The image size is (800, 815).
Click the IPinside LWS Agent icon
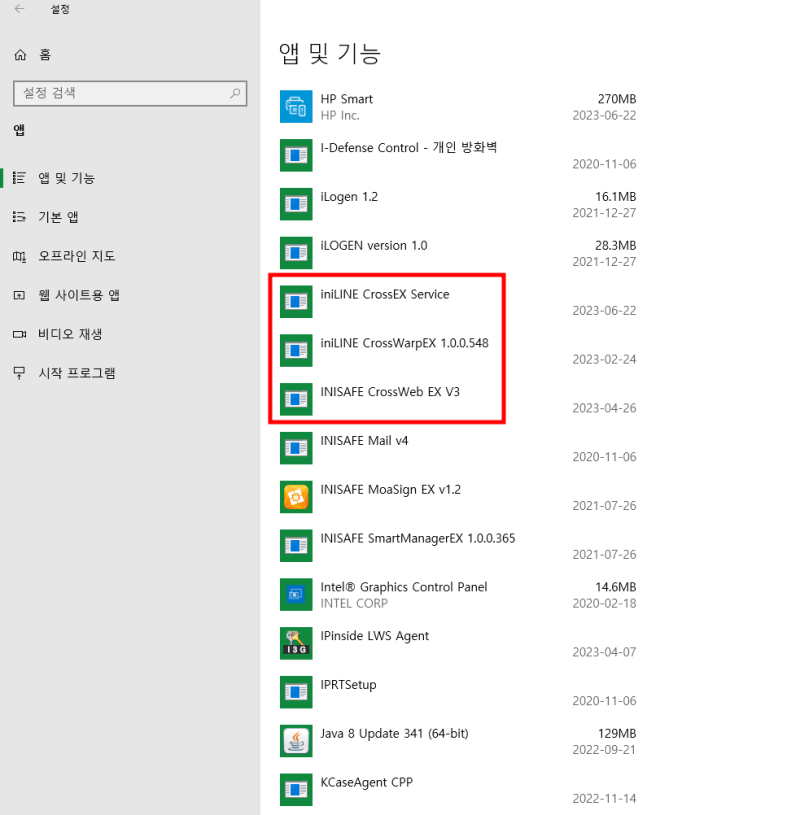point(296,643)
